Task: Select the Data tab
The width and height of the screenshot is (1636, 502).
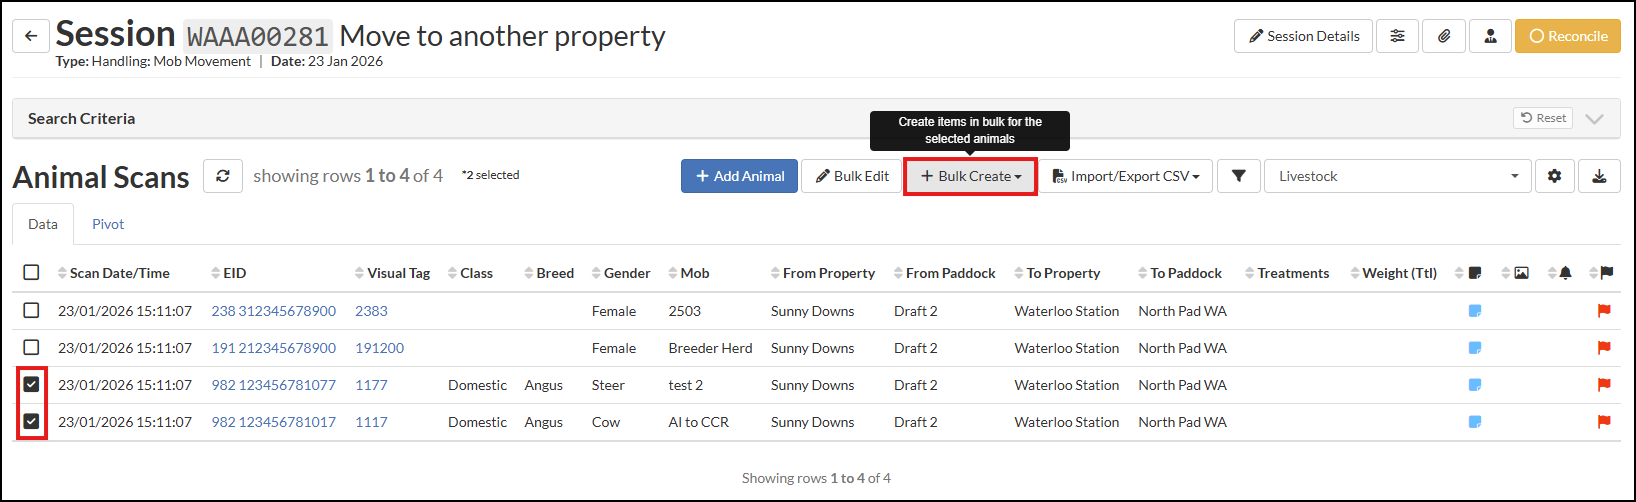Action: coord(43,224)
